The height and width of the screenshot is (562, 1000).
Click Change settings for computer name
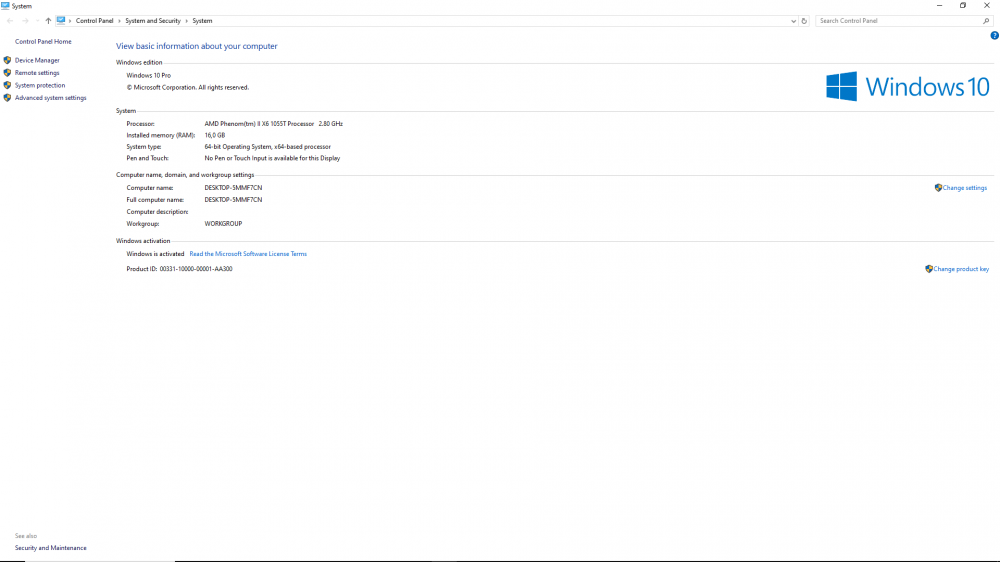[964, 188]
